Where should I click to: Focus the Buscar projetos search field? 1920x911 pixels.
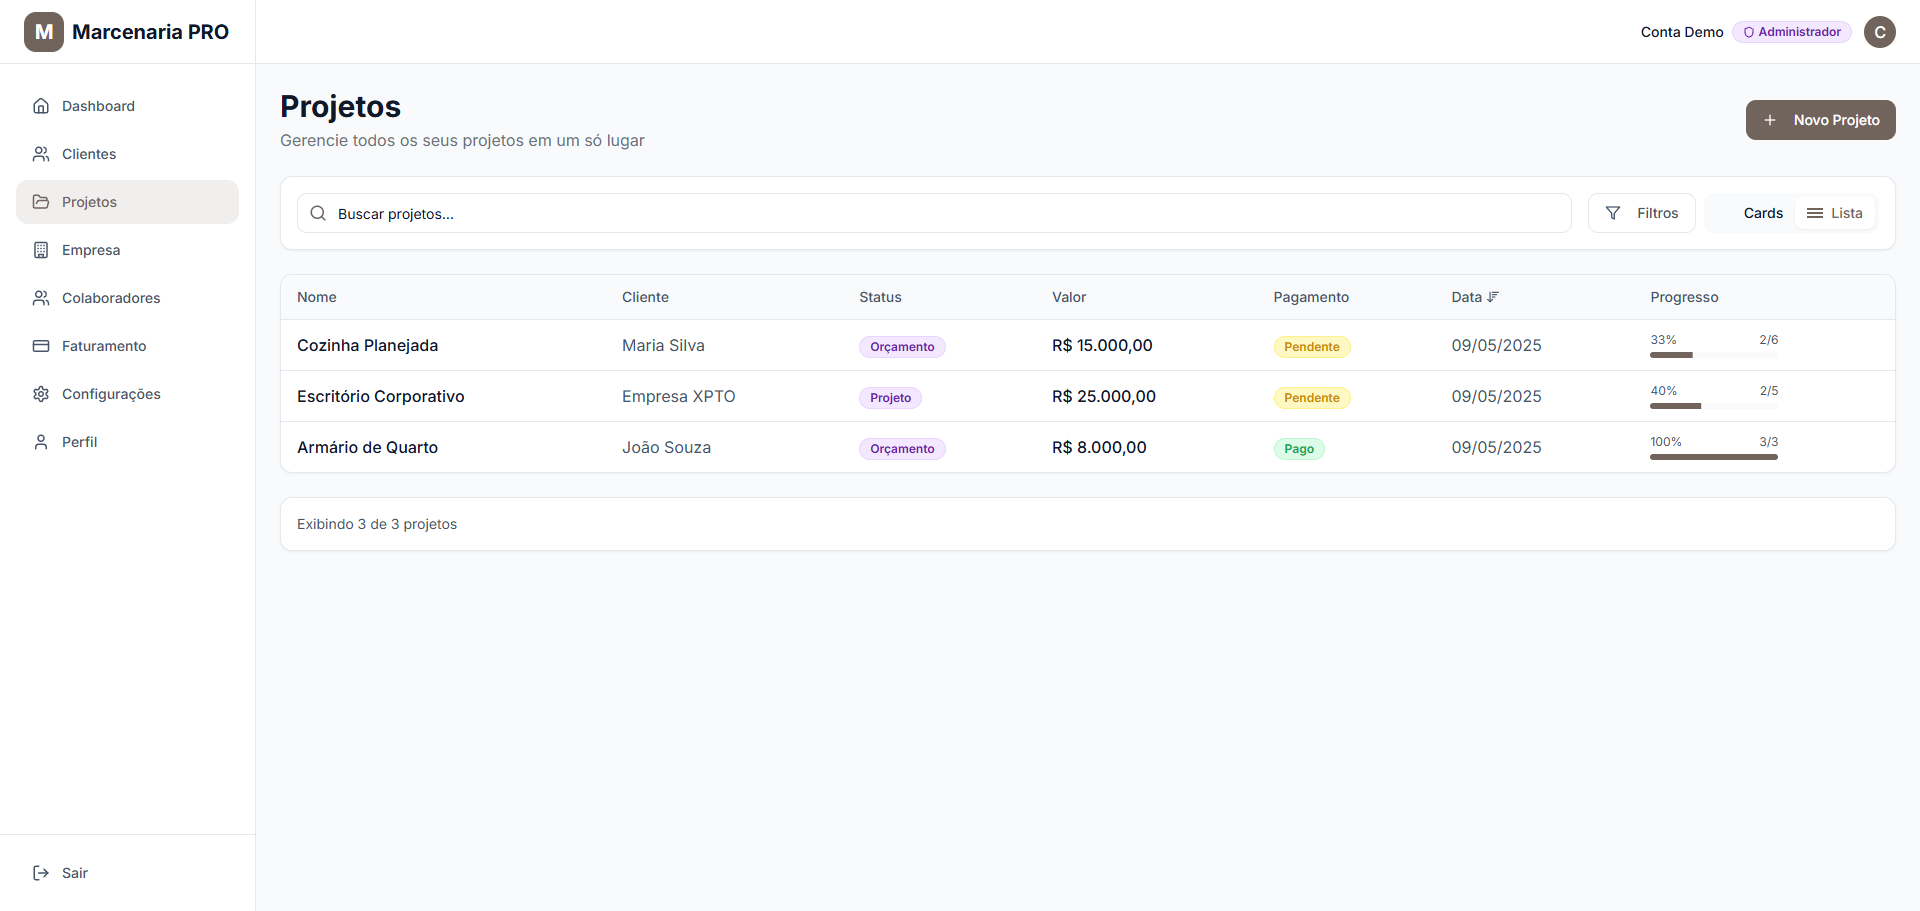(x=934, y=213)
